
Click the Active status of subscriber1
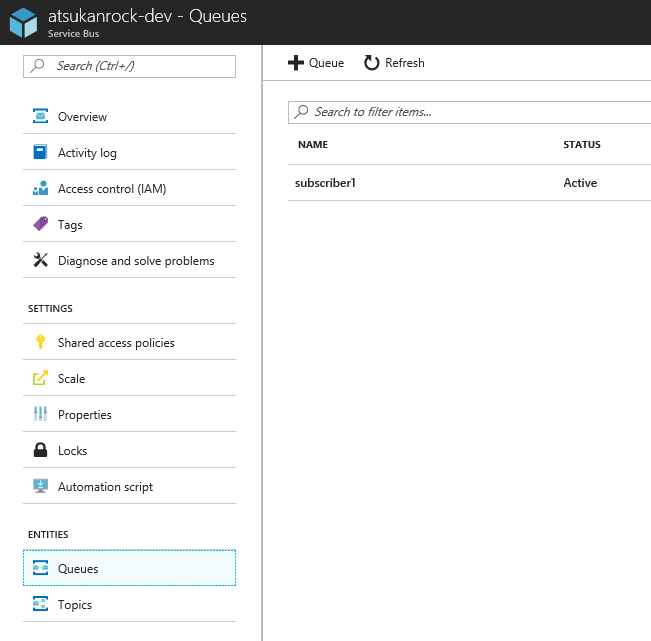click(580, 183)
